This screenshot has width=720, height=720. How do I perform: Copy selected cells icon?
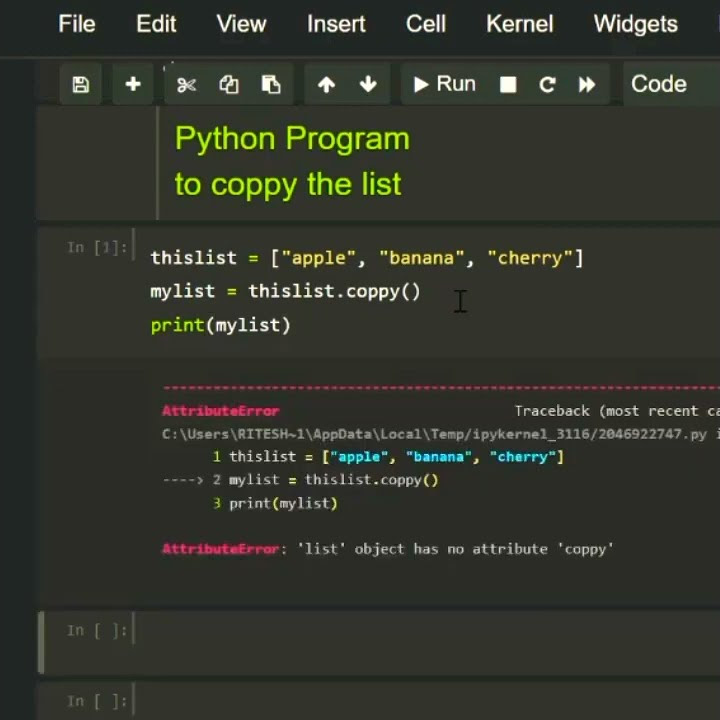pos(228,84)
